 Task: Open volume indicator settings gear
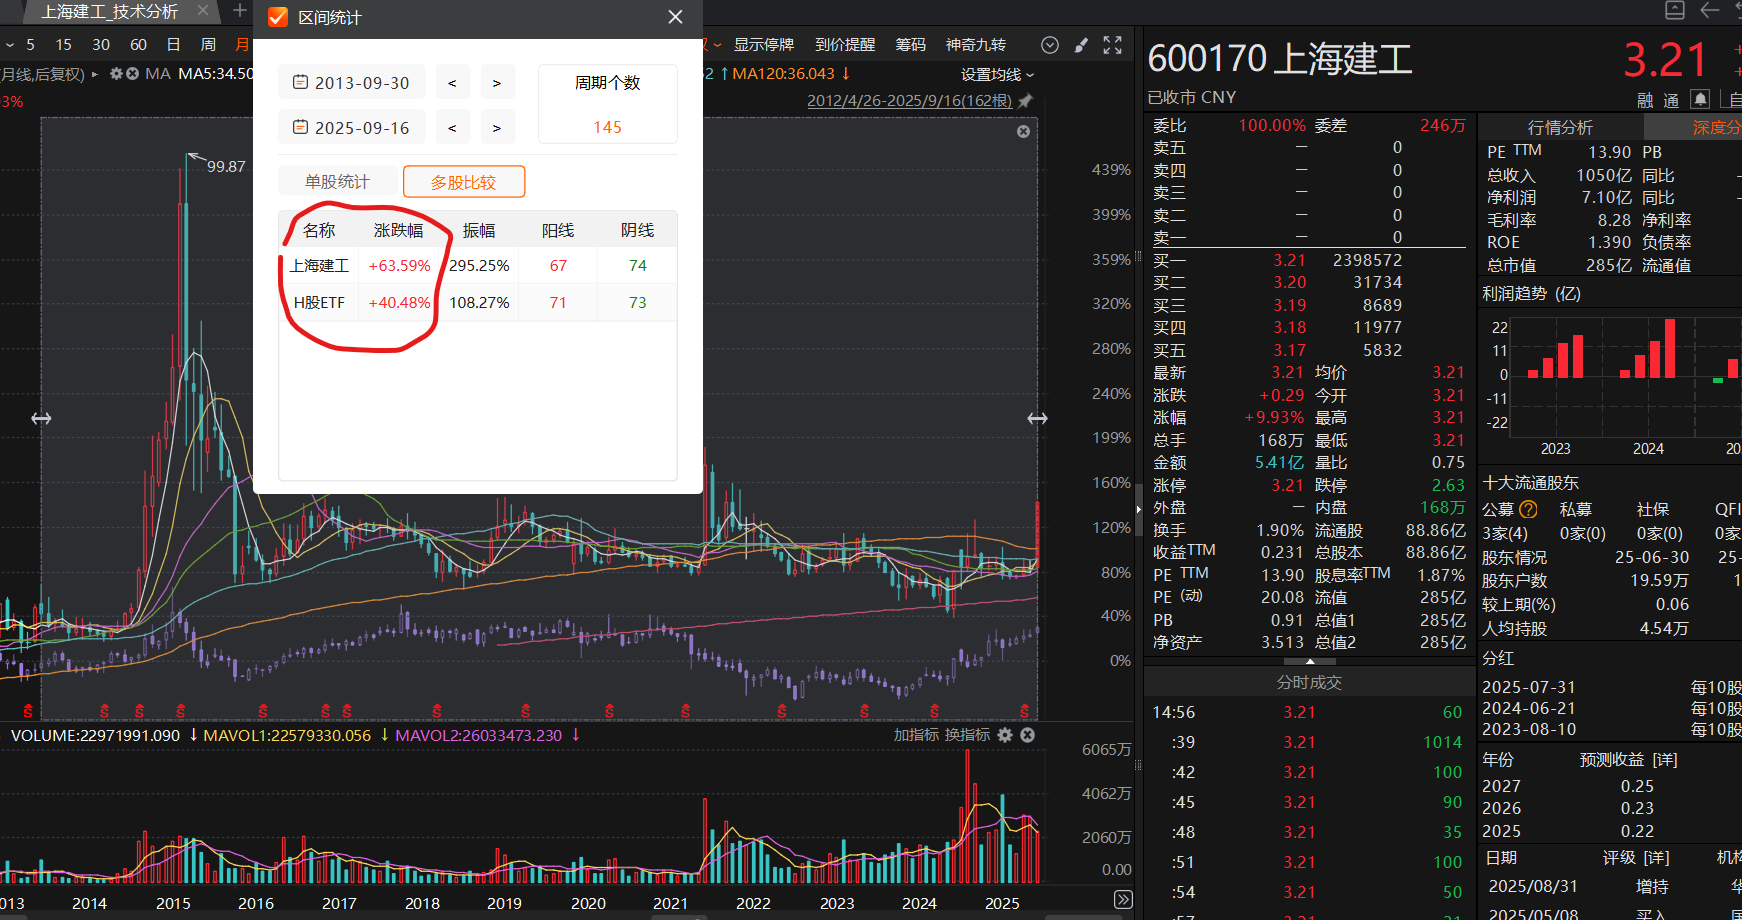[1005, 735]
